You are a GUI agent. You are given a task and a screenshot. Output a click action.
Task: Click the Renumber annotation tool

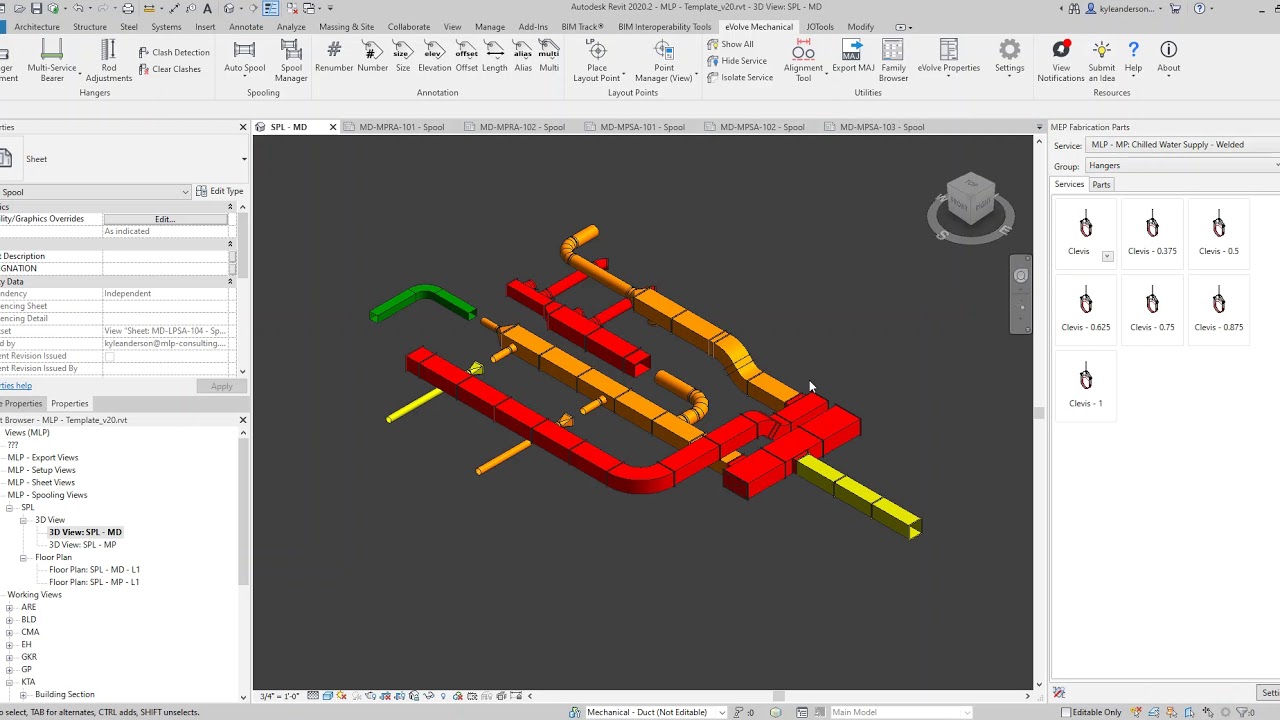click(x=334, y=56)
